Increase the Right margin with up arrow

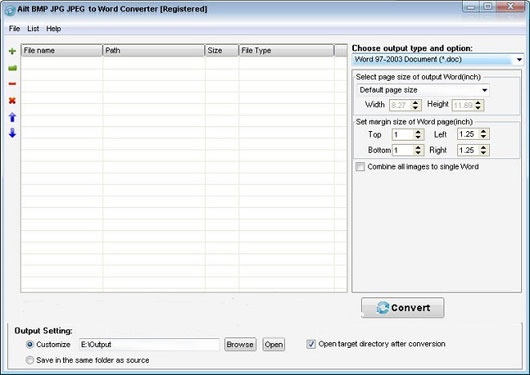coord(484,147)
